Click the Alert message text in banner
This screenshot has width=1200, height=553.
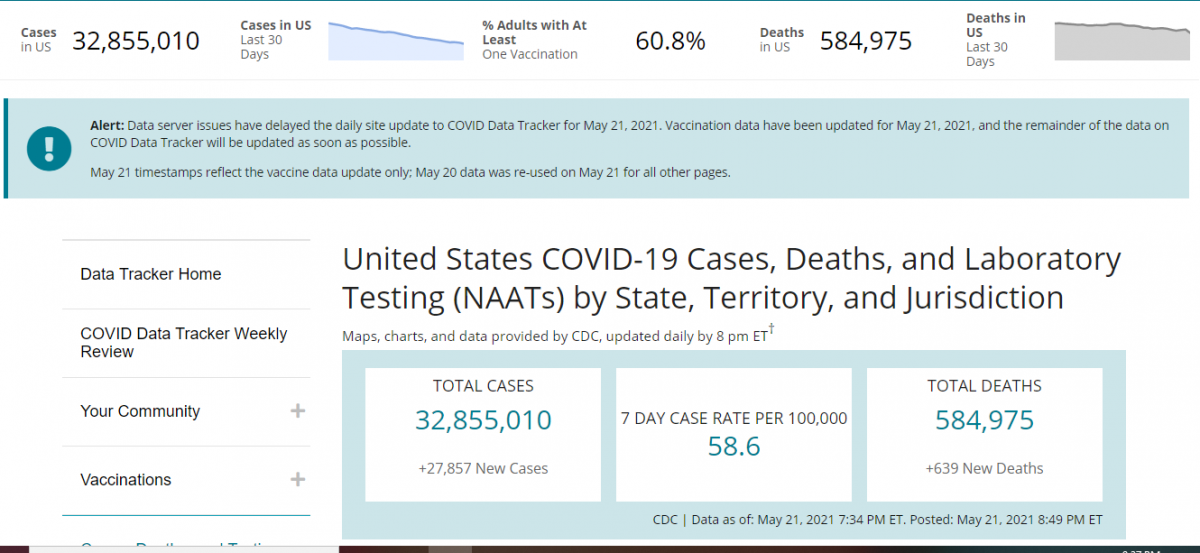[629, 134]
